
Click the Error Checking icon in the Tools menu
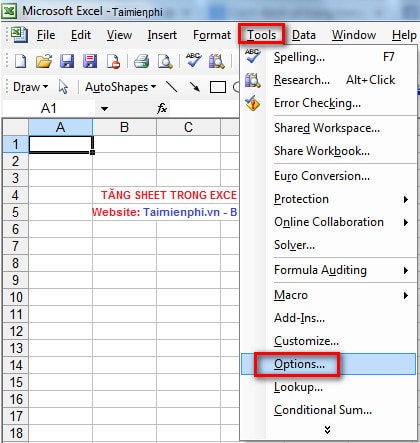[x=253, y=103]
